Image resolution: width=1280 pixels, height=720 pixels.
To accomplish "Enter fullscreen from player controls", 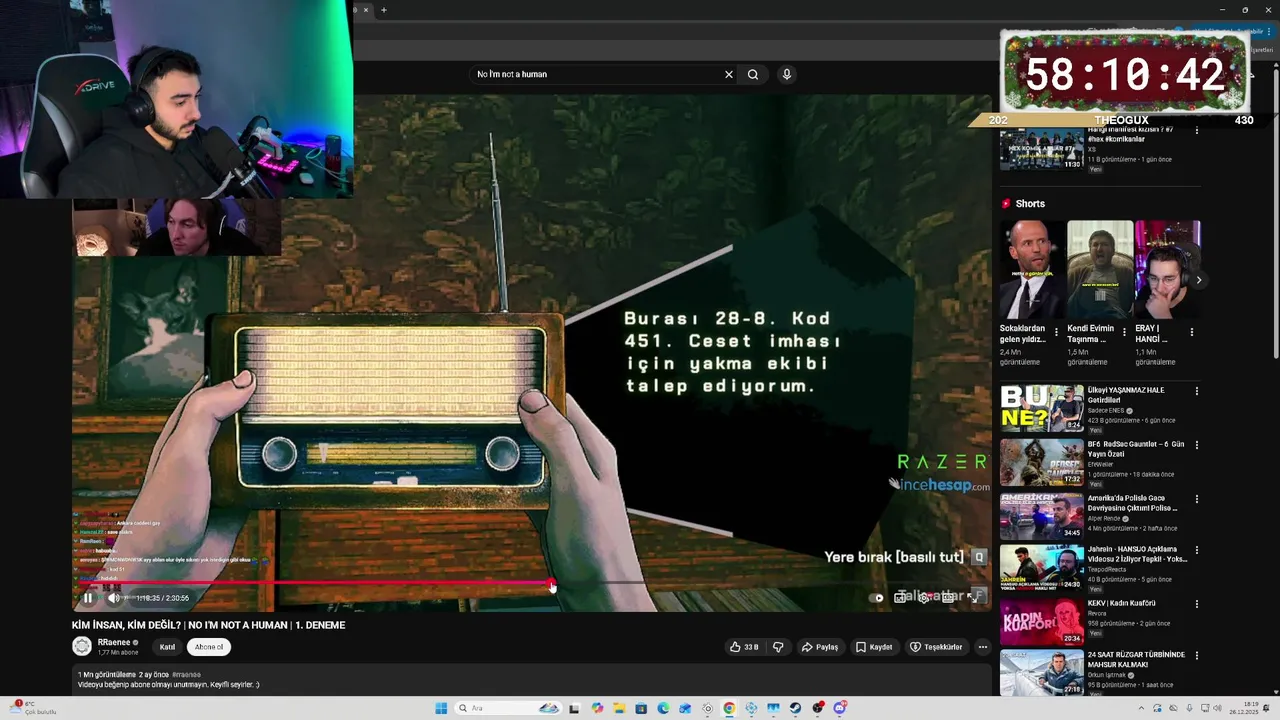I will (x=973, y=598).
